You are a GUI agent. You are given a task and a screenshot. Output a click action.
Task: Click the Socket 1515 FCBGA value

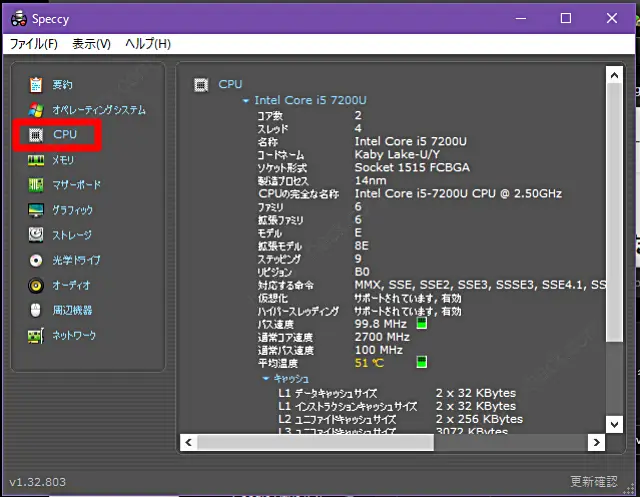412,167
